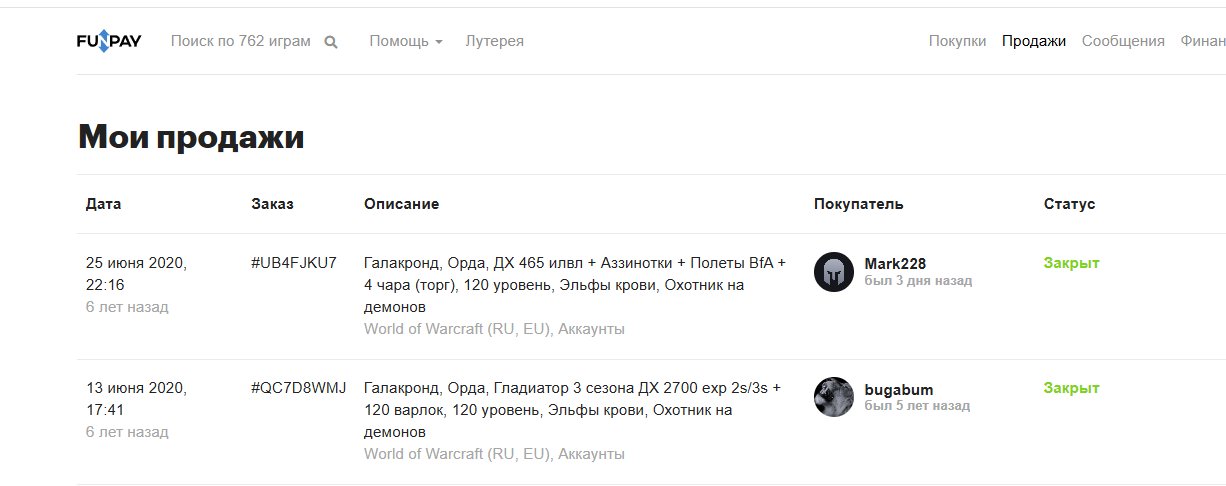Click Закрыт status of Mark228's order
Viewport: 1226px width, 486px height.
[1071, 263]
